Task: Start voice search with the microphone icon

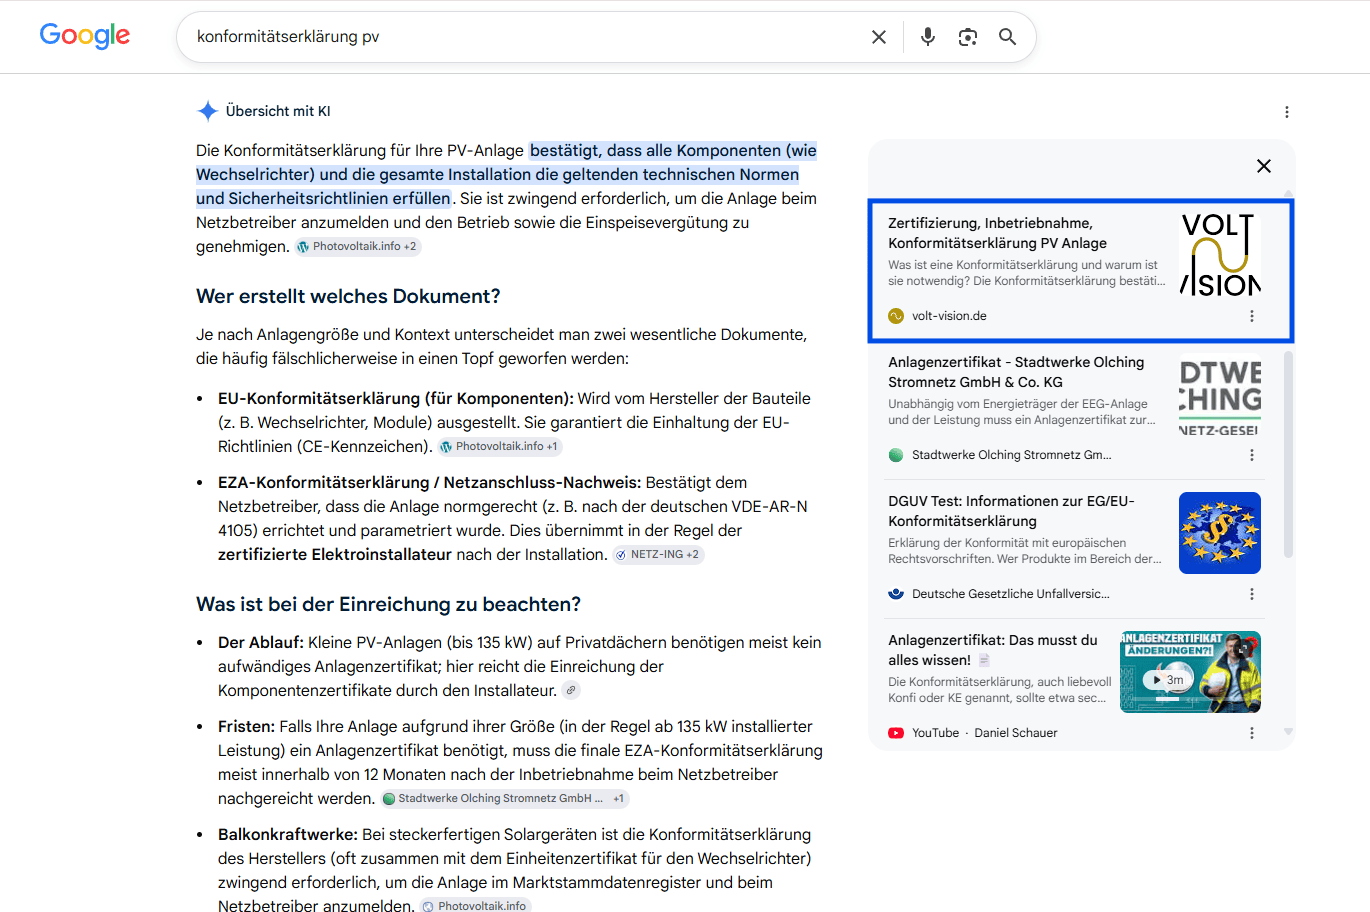Action: [x=928, y=37]
